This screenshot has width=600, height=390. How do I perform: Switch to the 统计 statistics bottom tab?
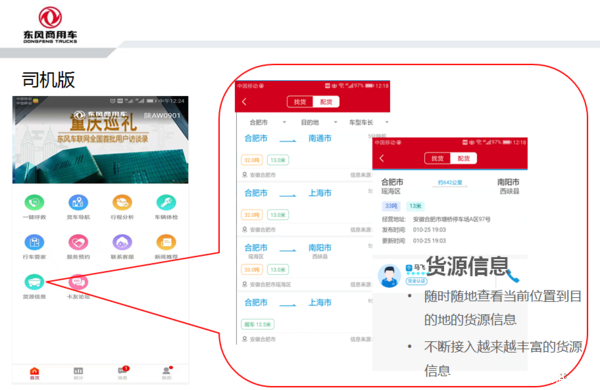coord(78,373)
